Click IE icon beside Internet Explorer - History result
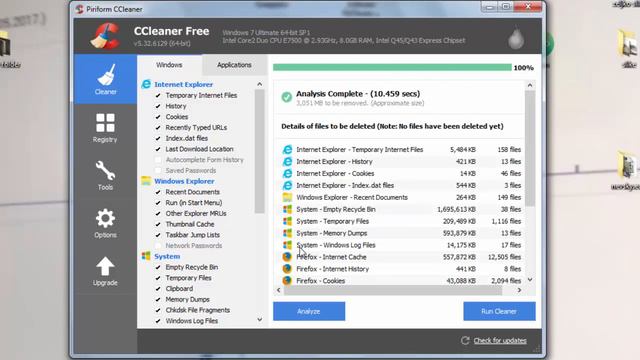The width and height of the screenshot is (640, 360). (287, 161)
